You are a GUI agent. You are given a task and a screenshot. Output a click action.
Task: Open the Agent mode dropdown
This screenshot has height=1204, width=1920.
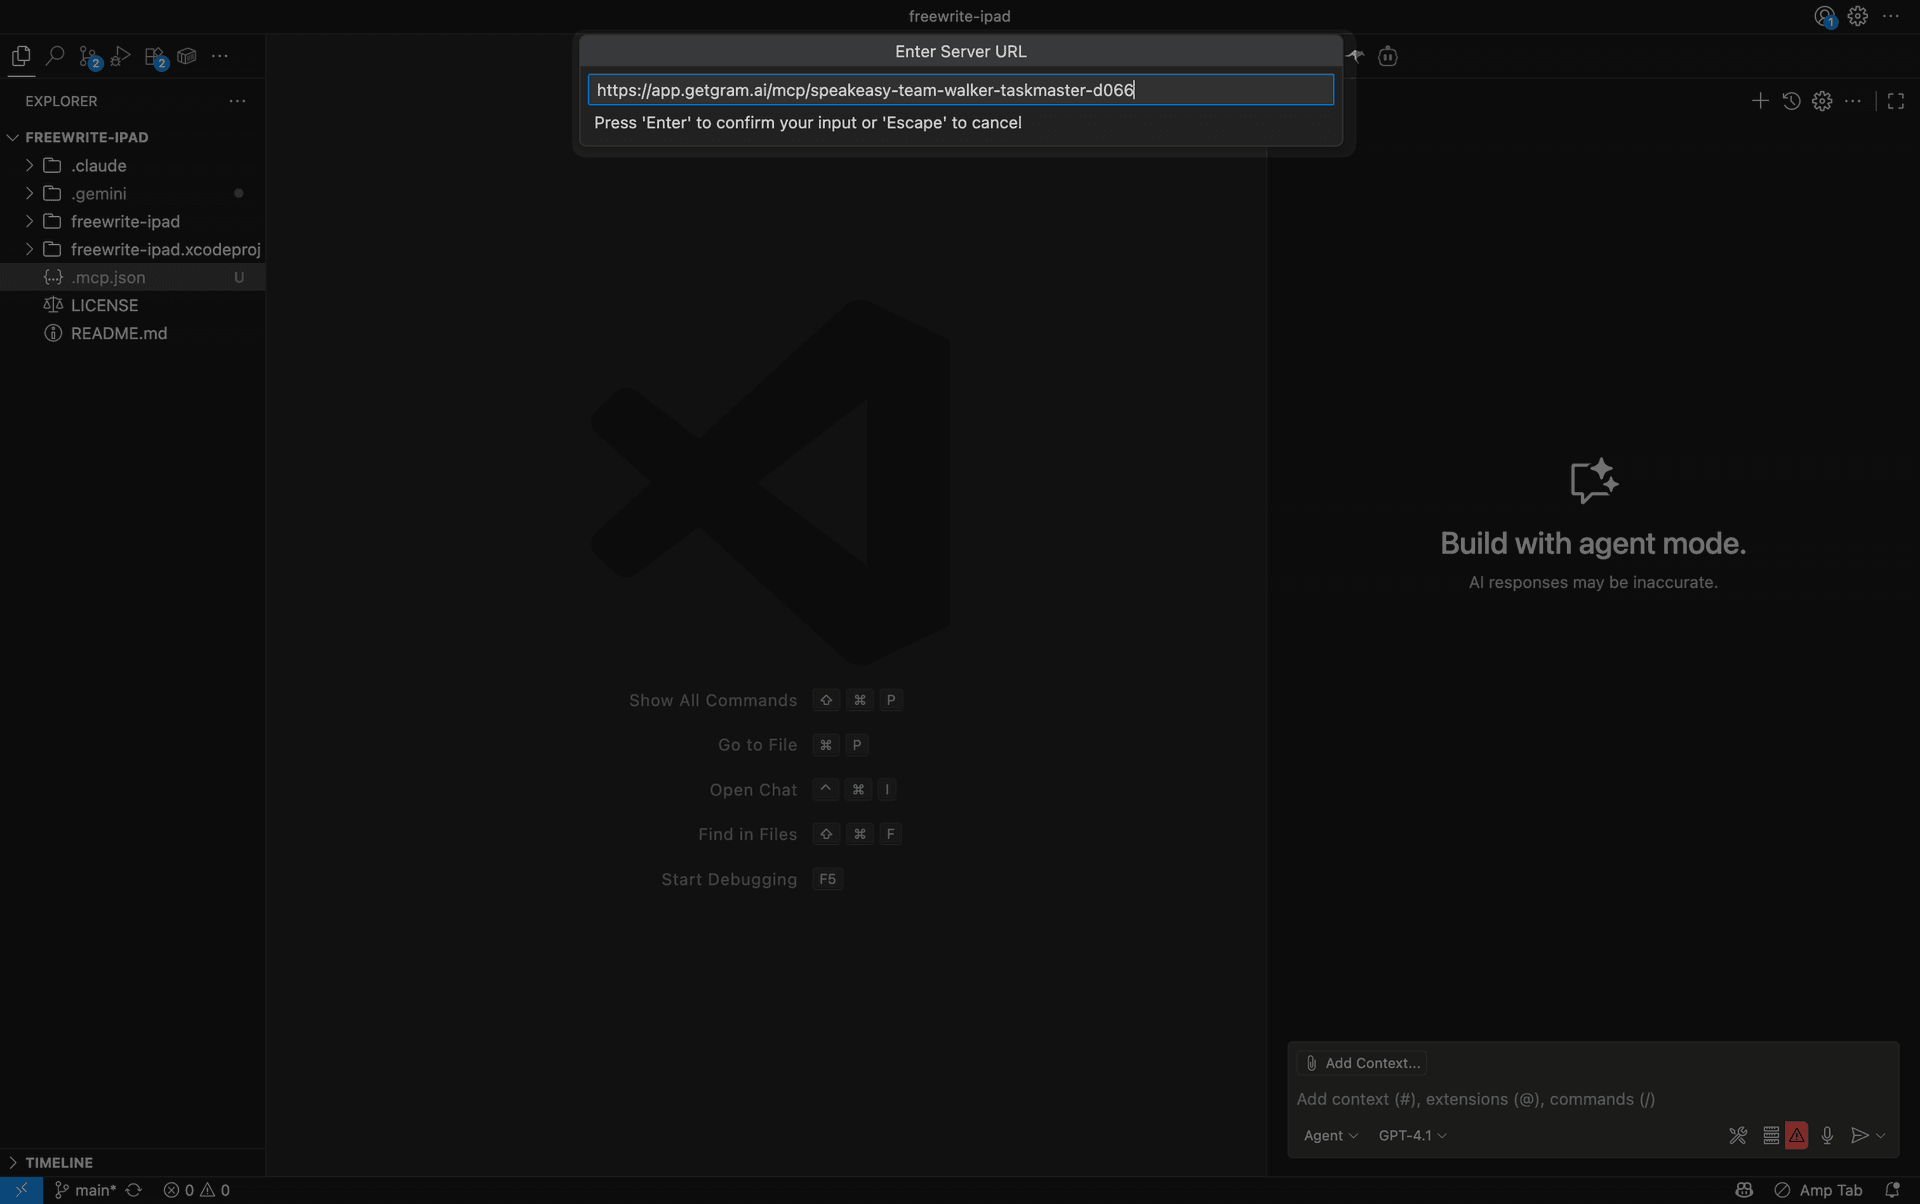click(1330, 1135)
